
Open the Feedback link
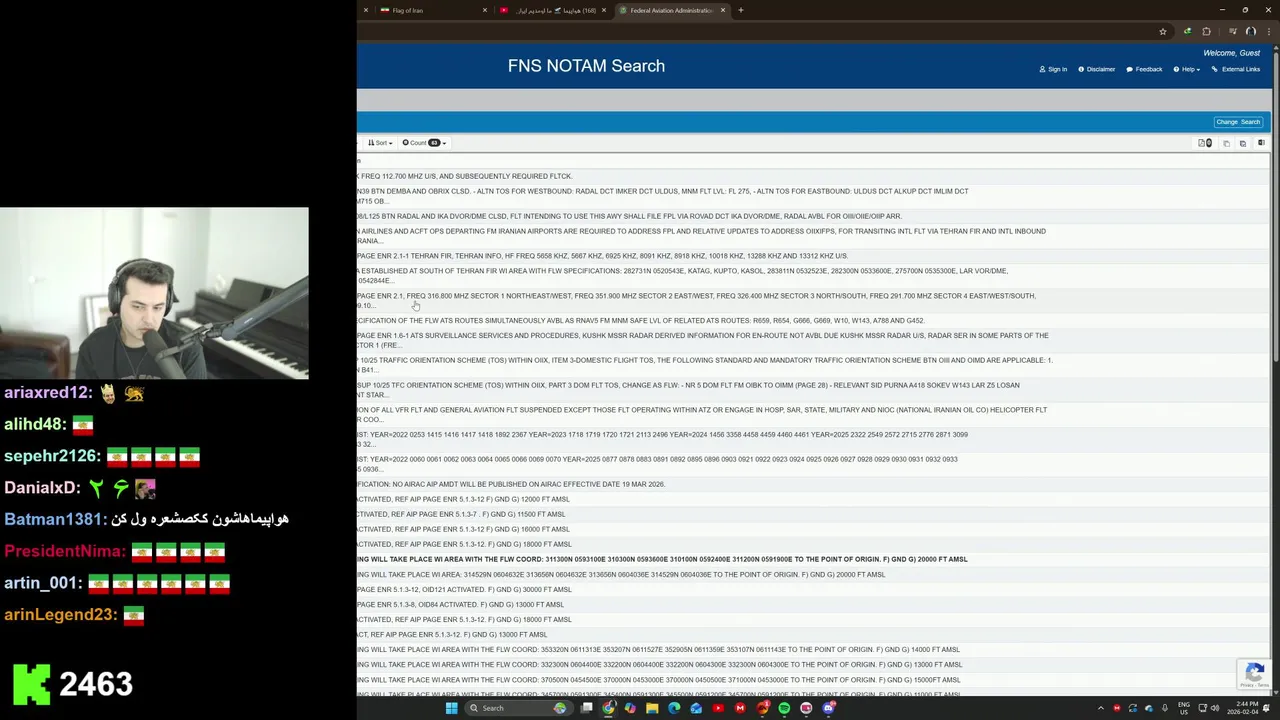pyautogui.click(x=1144, y=69)
